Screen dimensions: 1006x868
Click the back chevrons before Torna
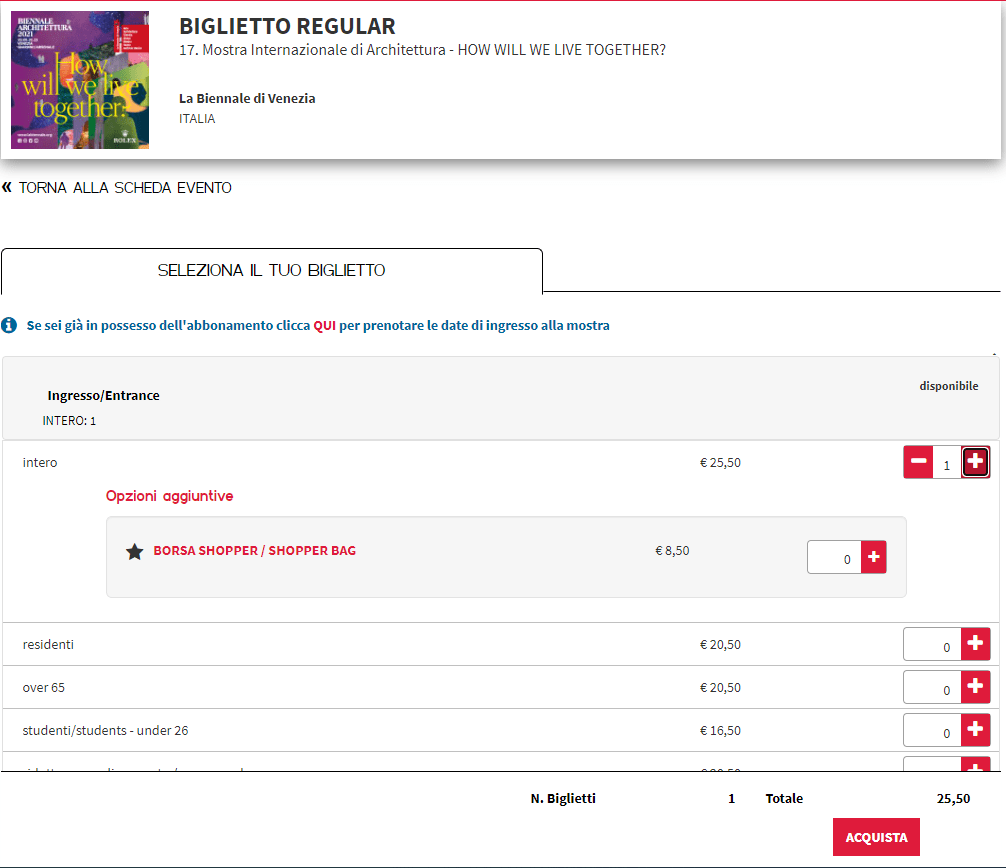7,187
